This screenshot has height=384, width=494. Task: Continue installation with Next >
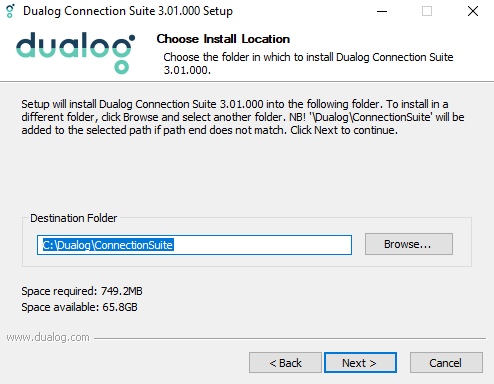click(360, 363)
